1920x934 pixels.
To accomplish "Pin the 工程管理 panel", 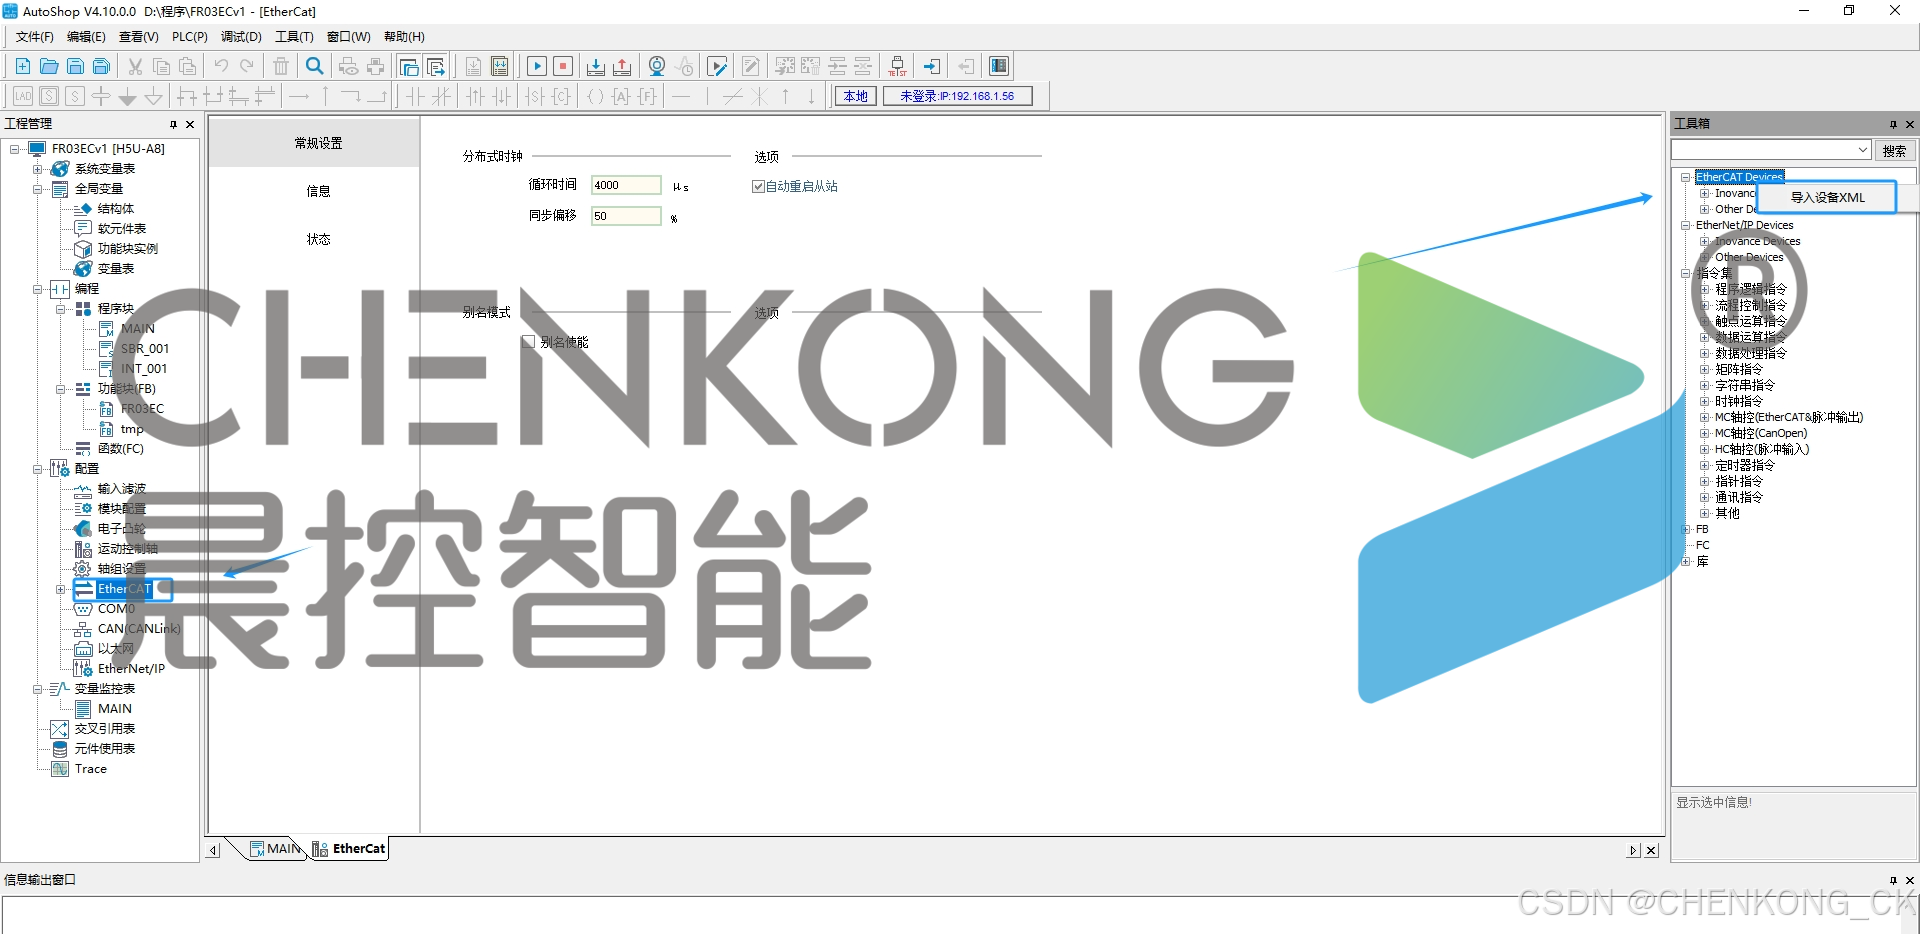I will [x=173, y=124].
